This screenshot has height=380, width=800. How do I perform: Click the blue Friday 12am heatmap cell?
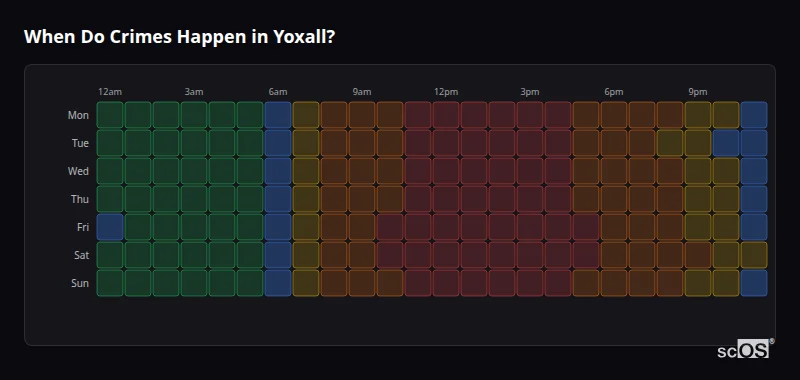110,227
